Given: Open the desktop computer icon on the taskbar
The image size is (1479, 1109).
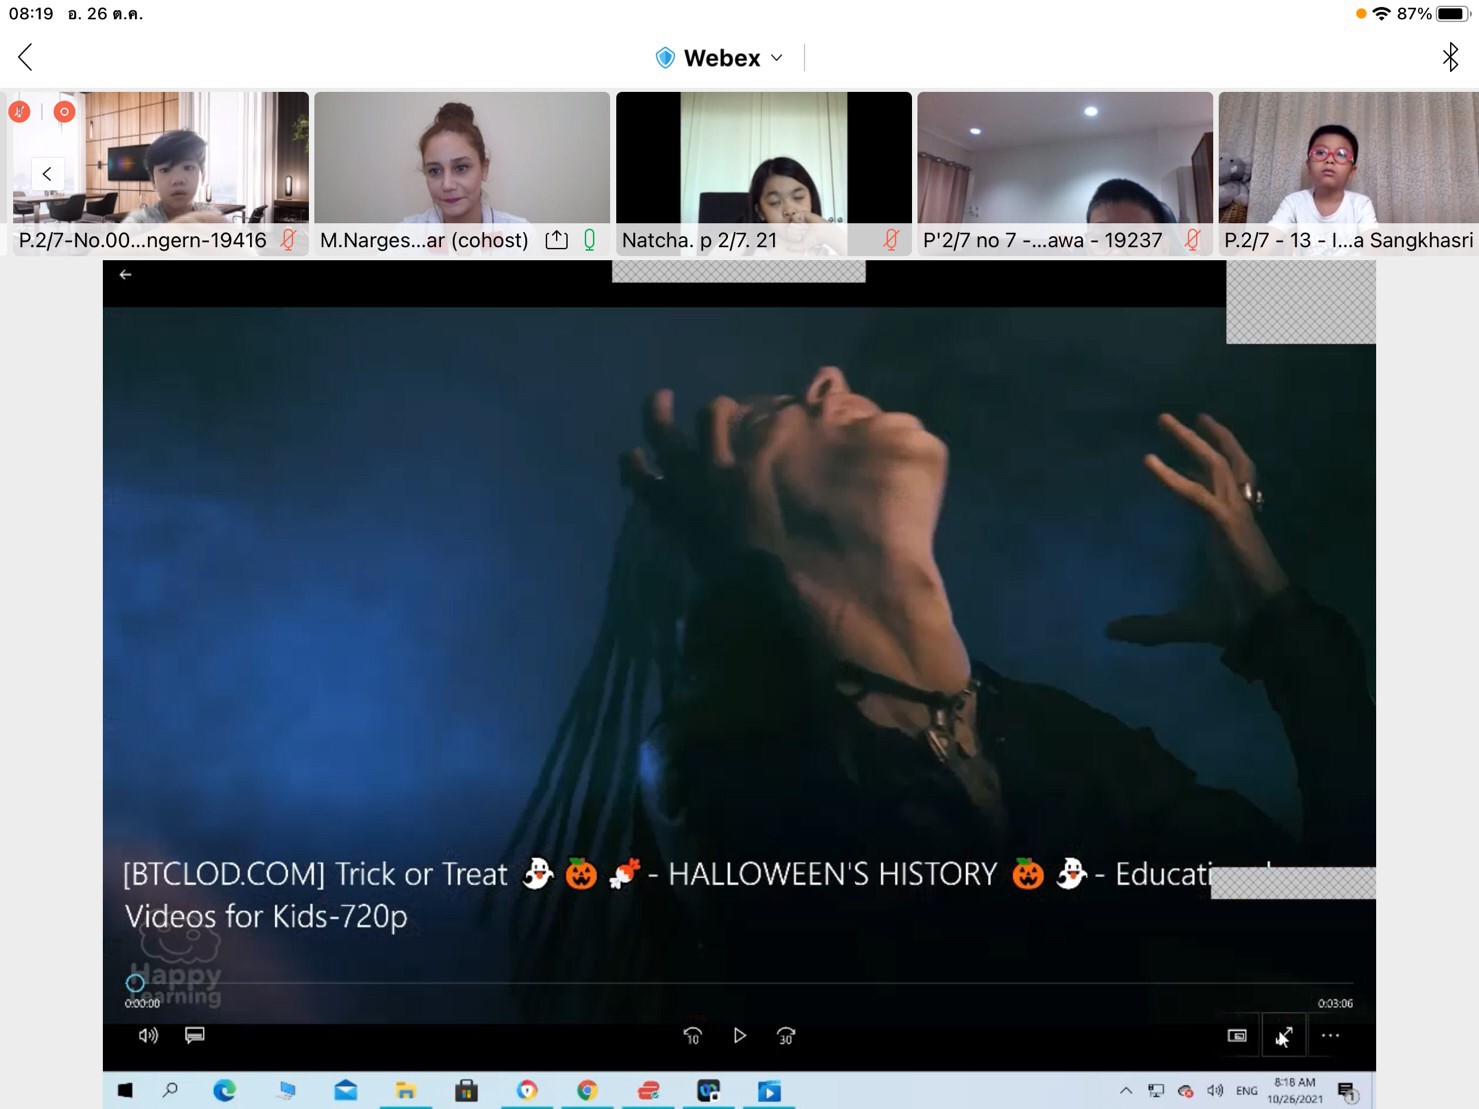Looking at the screenshot, I should click(x=287, y=1090).
